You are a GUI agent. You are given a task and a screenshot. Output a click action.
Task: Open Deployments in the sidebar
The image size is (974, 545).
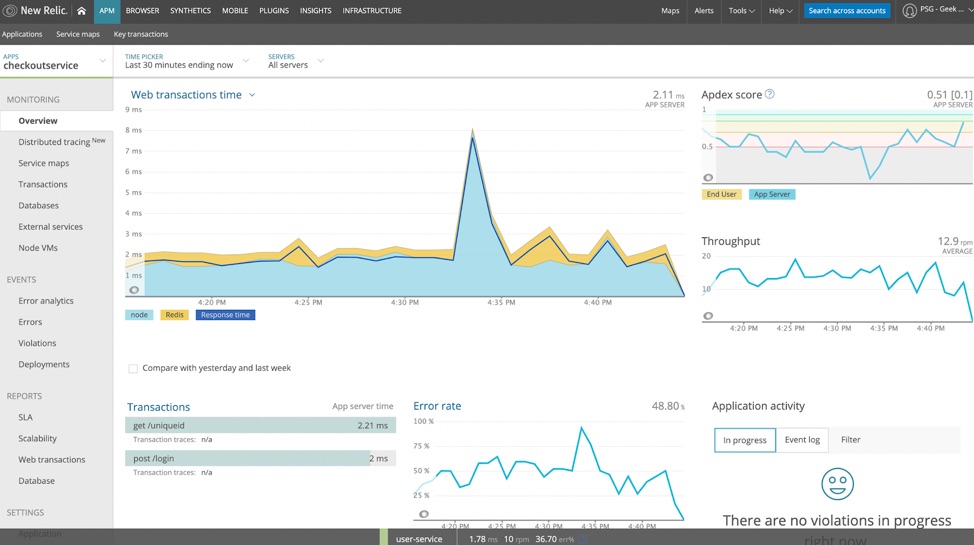43,364
